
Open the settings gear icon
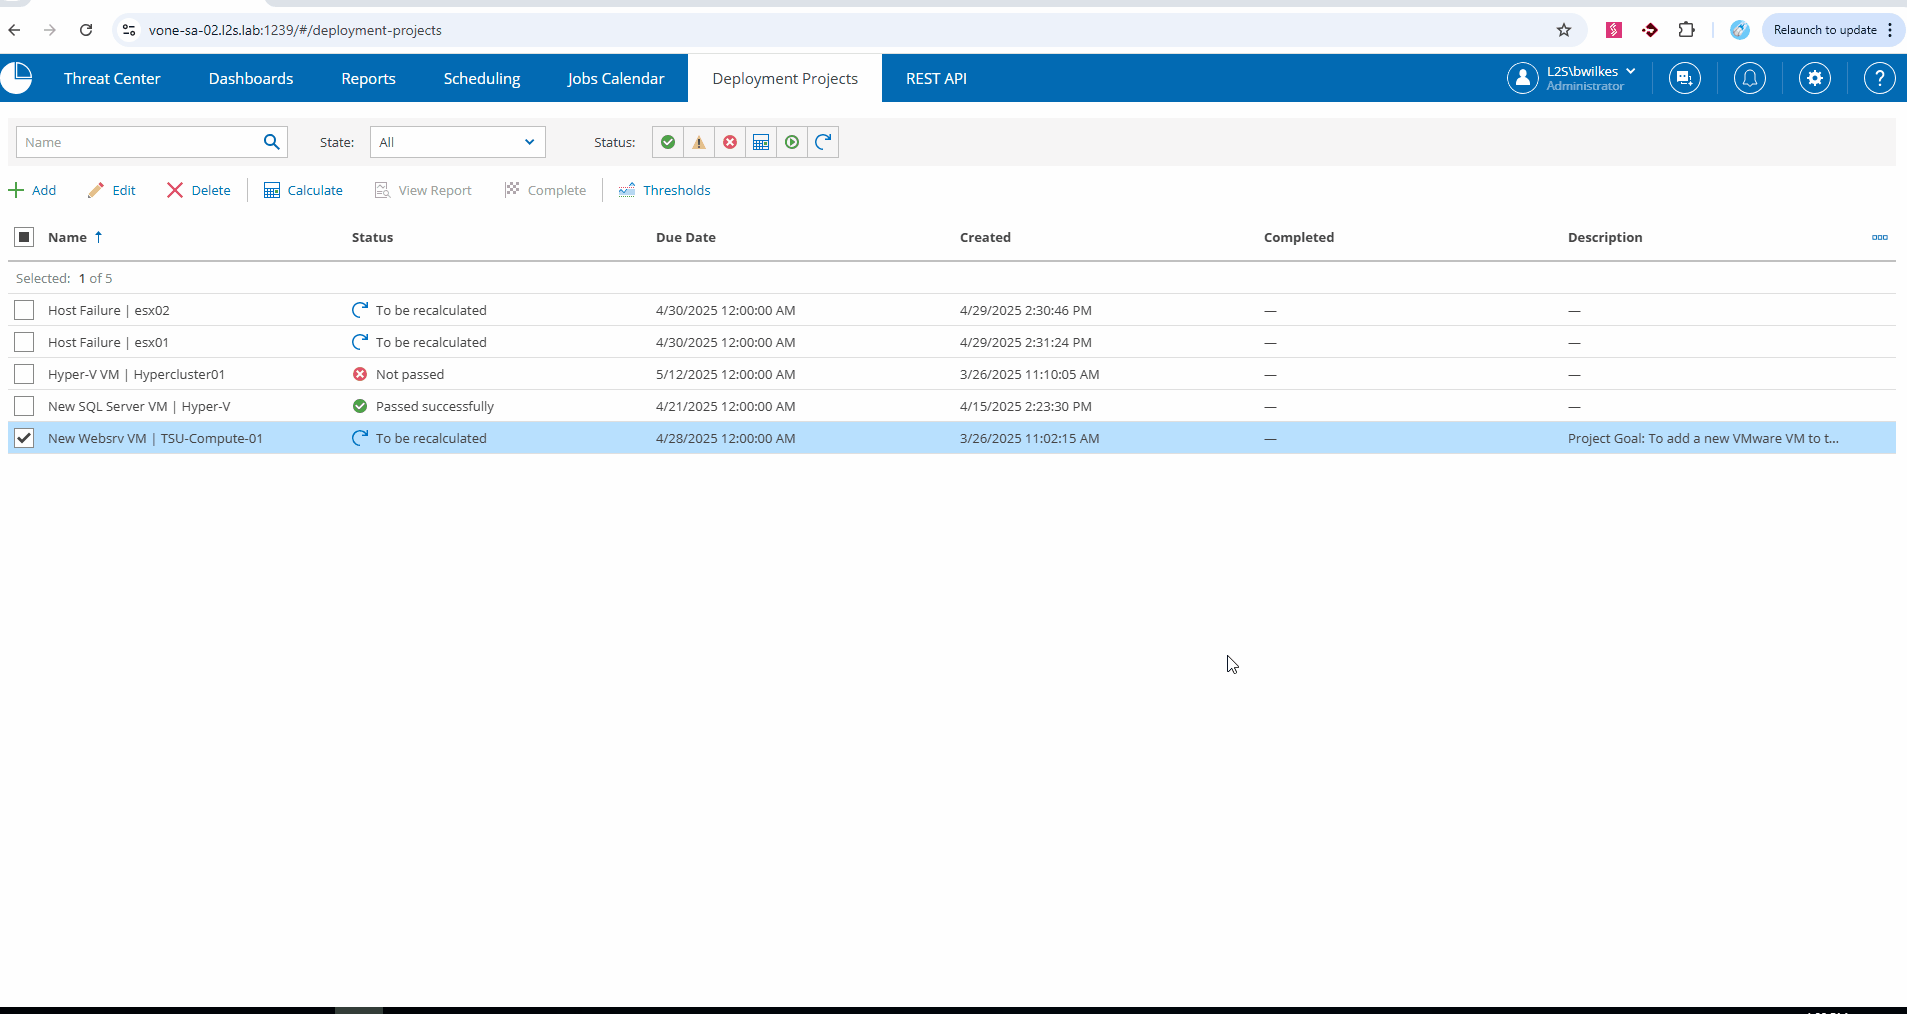(1814, 78)
